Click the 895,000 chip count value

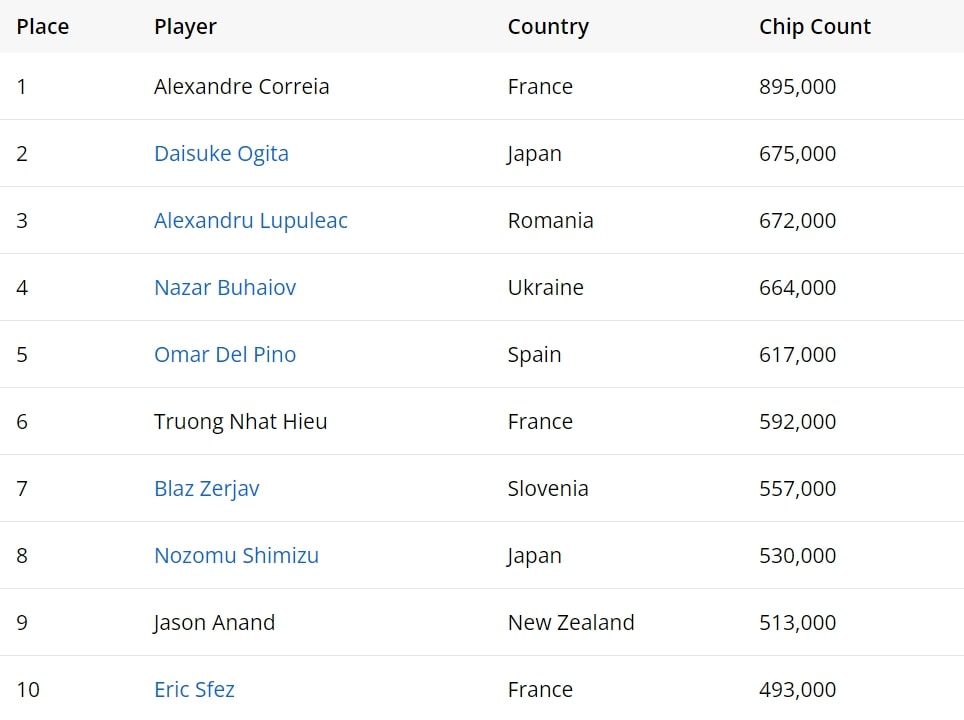pyautogui.click(x=797, y=87)
